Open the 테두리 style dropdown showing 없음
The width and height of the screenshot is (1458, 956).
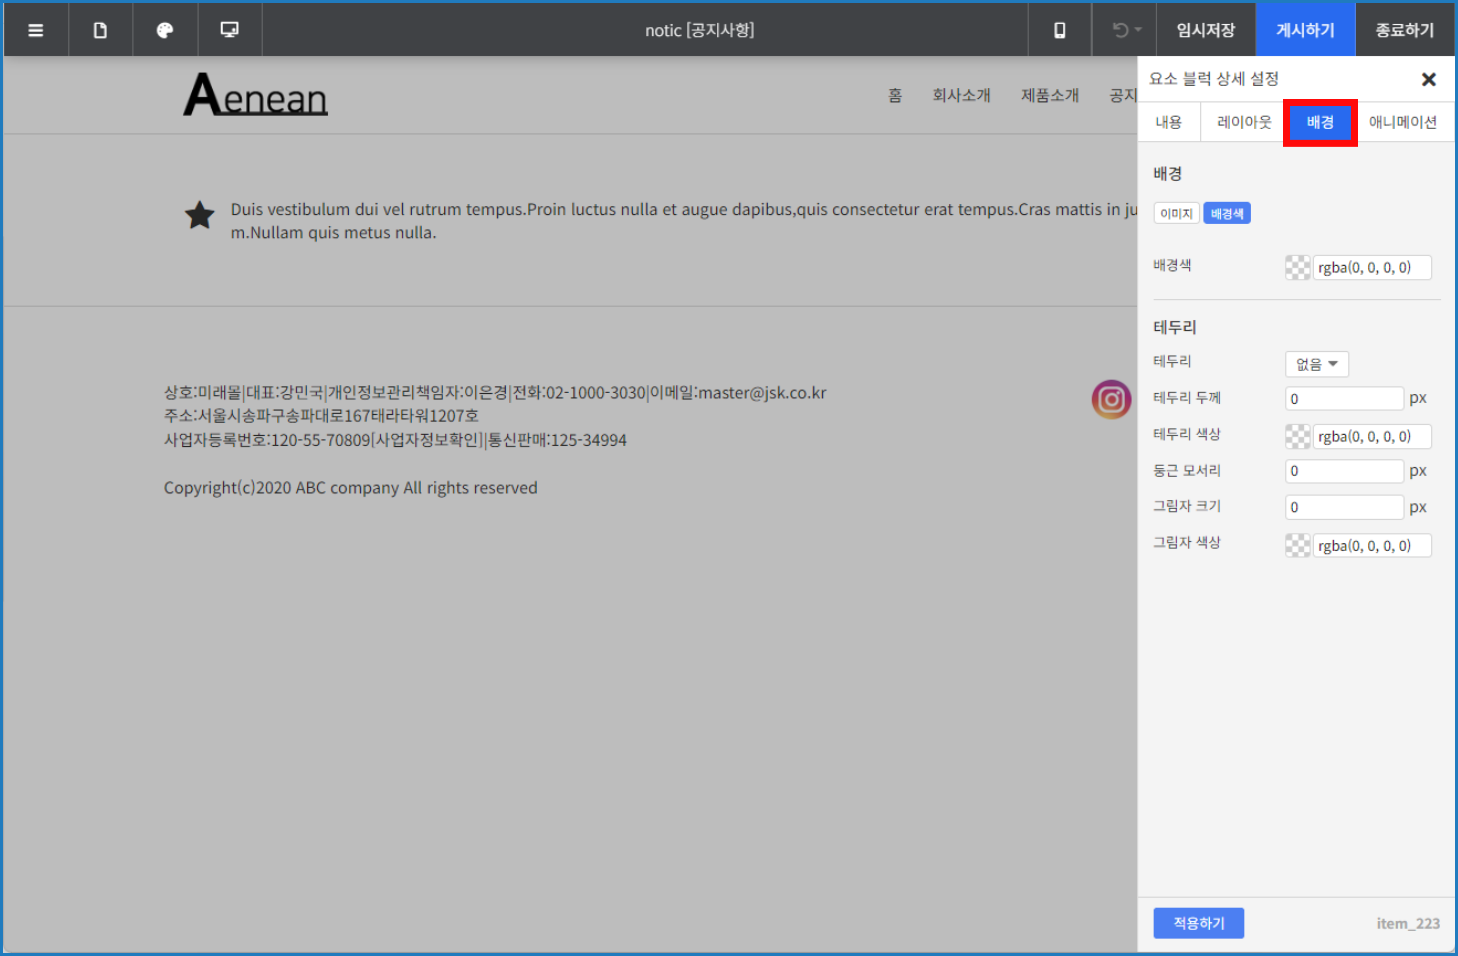(x=1316, y=363)
